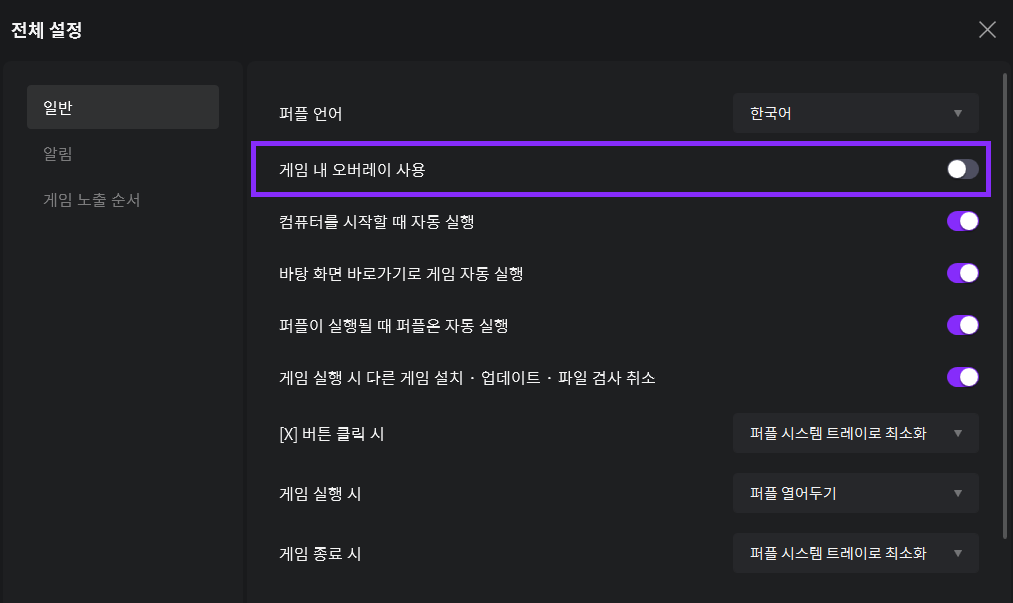
Task: Open the 게임 종료 시 dropdown
Action: point(855,552)
